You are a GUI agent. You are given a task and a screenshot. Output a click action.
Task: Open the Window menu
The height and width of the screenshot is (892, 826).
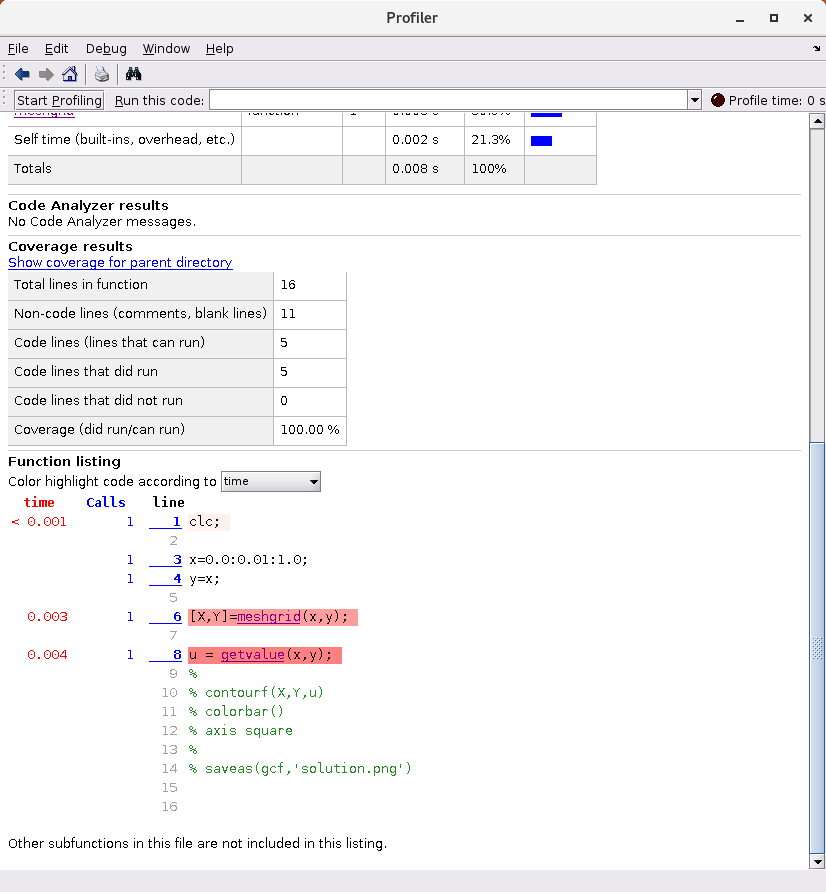pos(166,49)
